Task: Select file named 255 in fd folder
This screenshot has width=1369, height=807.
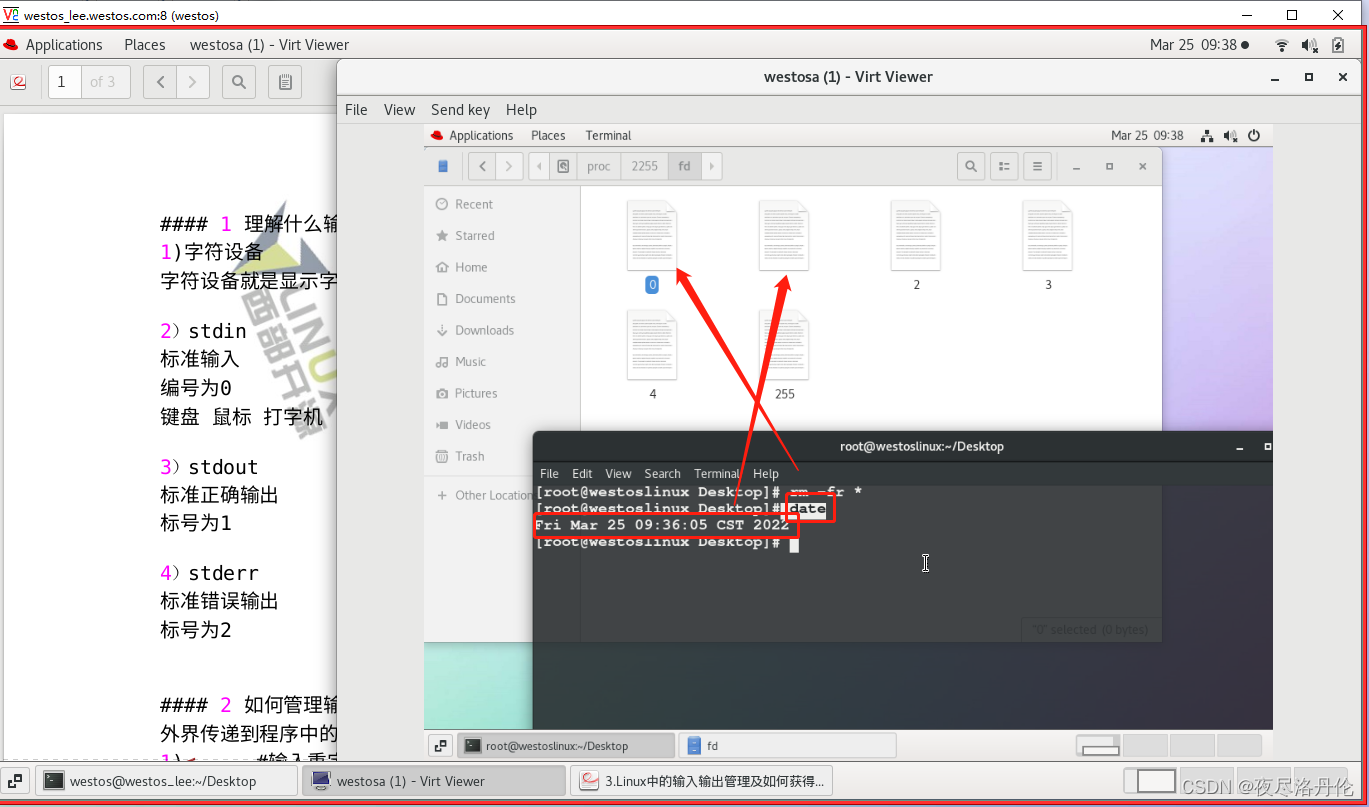Action: [784, 355]
